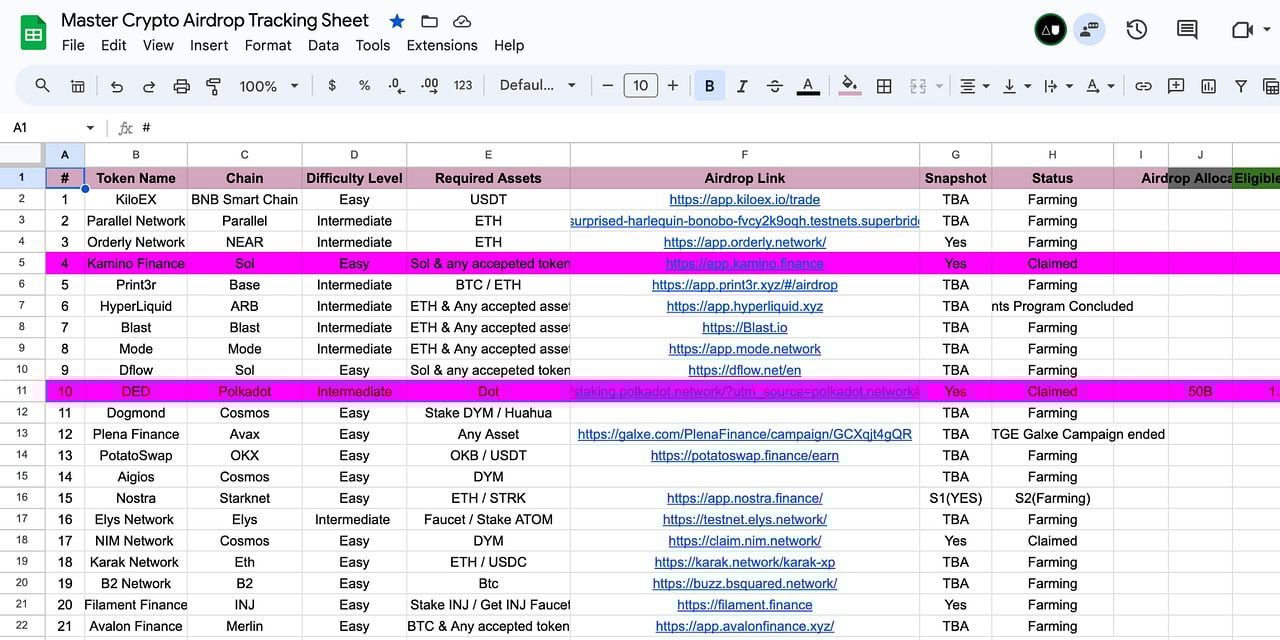Expand the Default font dropdown

[538, 86]
